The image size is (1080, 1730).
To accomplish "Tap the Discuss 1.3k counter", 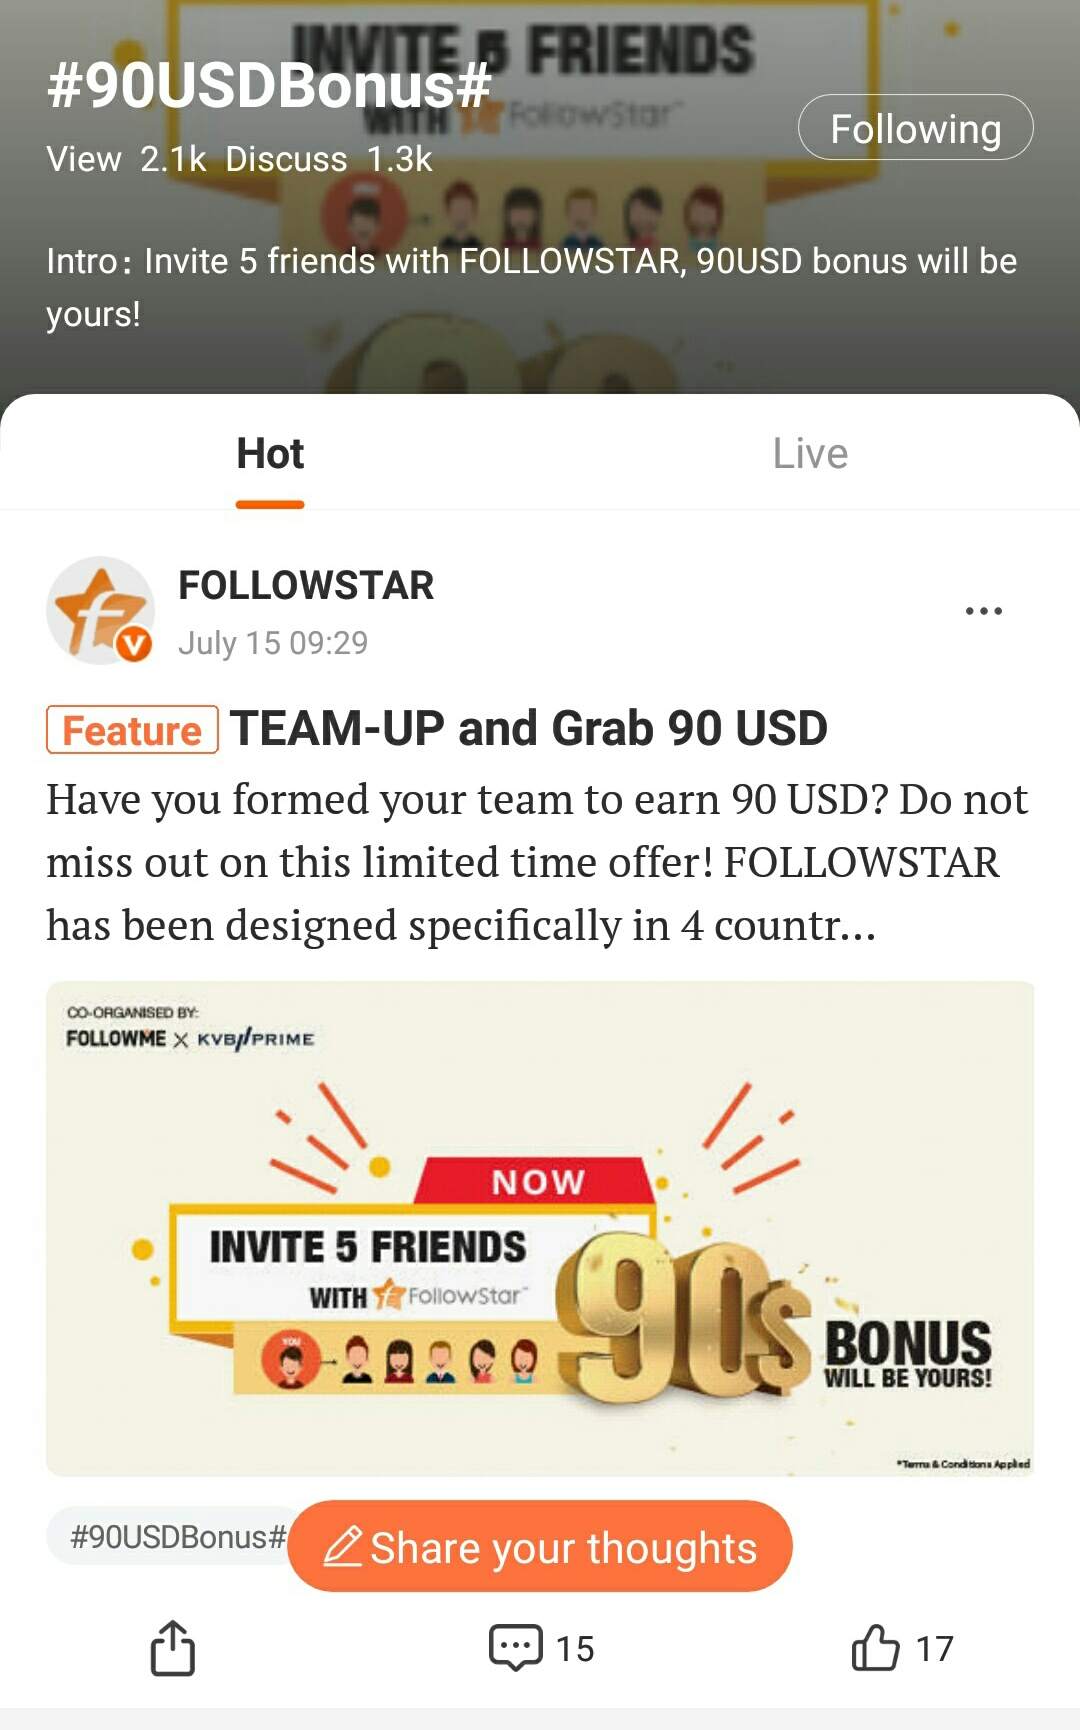I will [x=329, y=159].
